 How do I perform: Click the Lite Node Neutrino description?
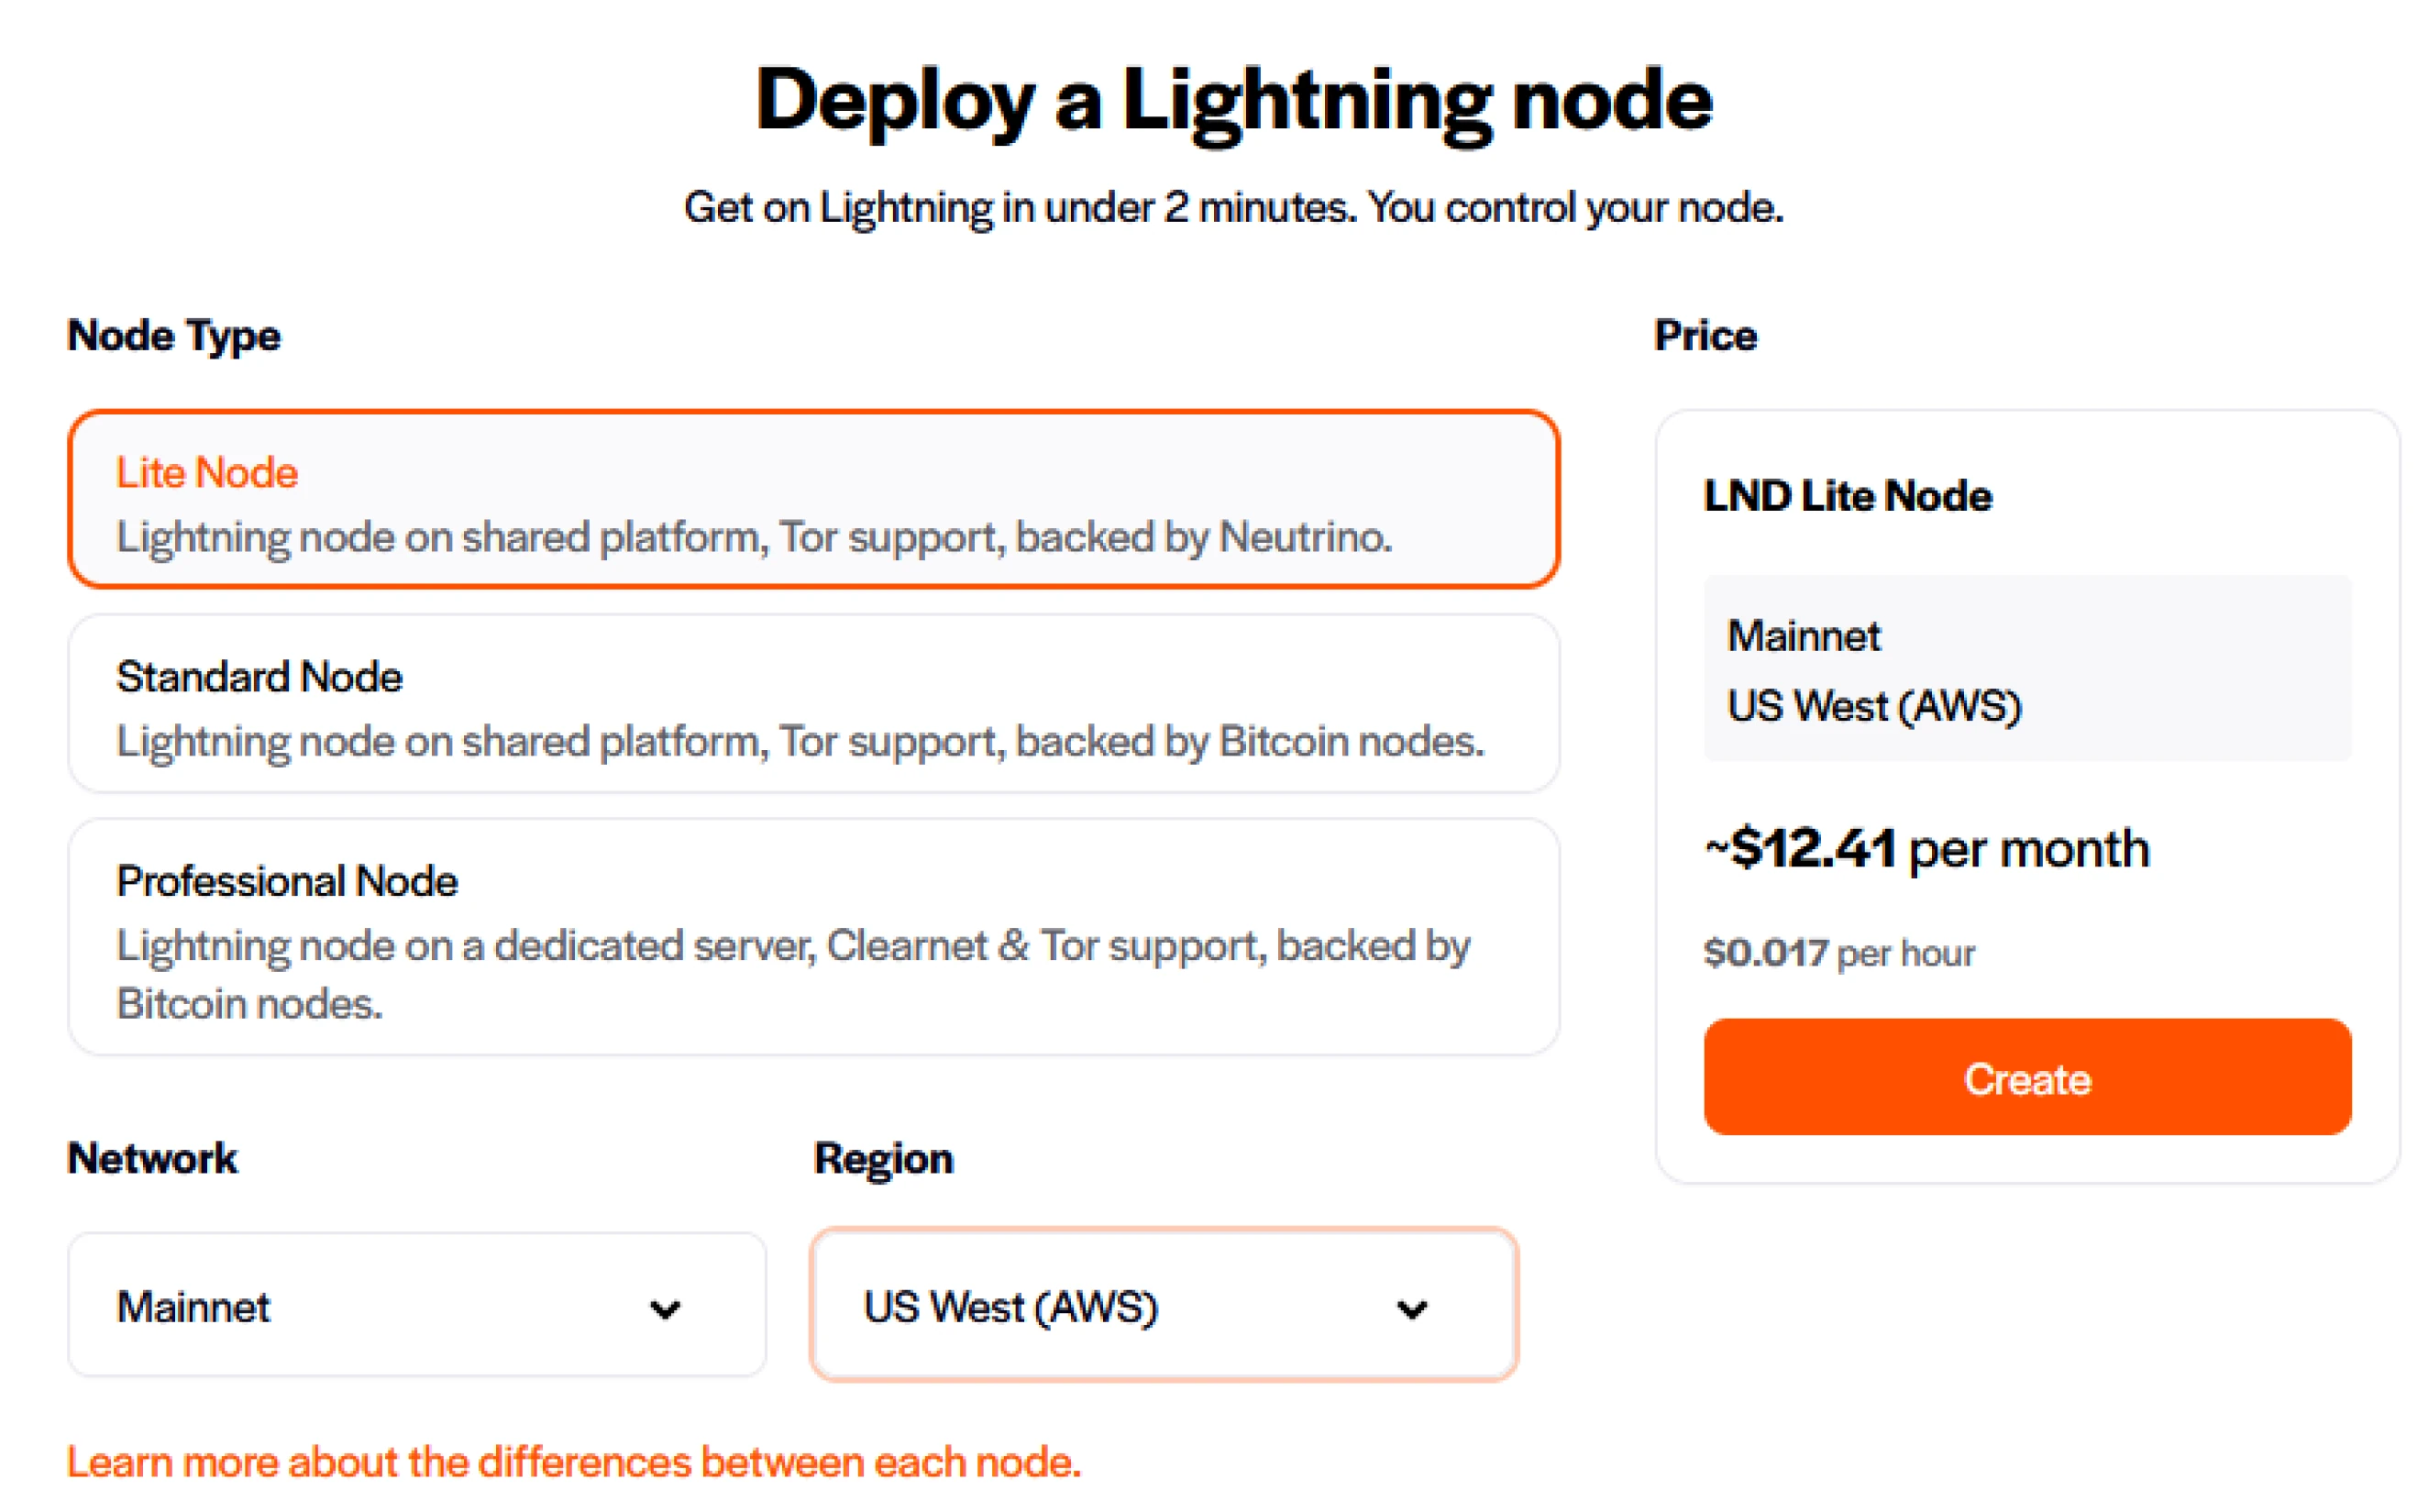point(754,538)
